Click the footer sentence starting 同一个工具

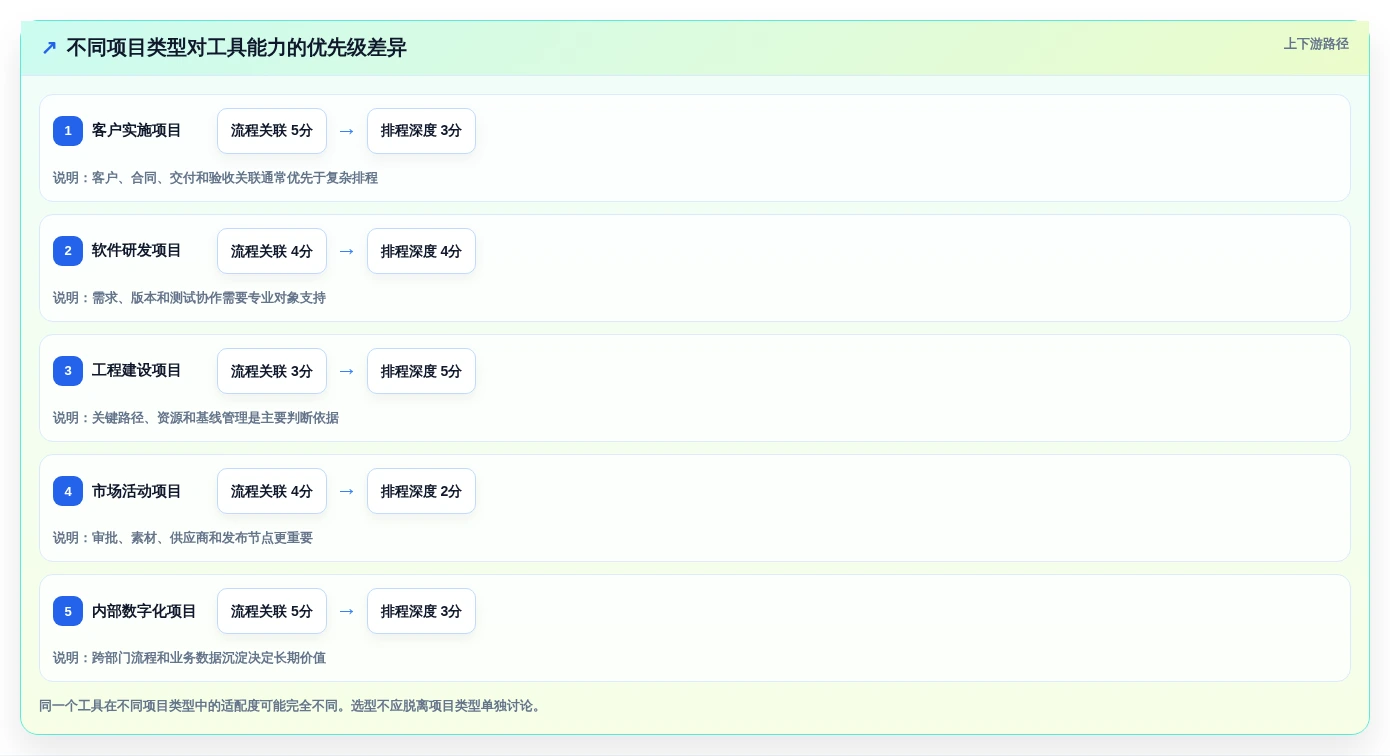292,706
